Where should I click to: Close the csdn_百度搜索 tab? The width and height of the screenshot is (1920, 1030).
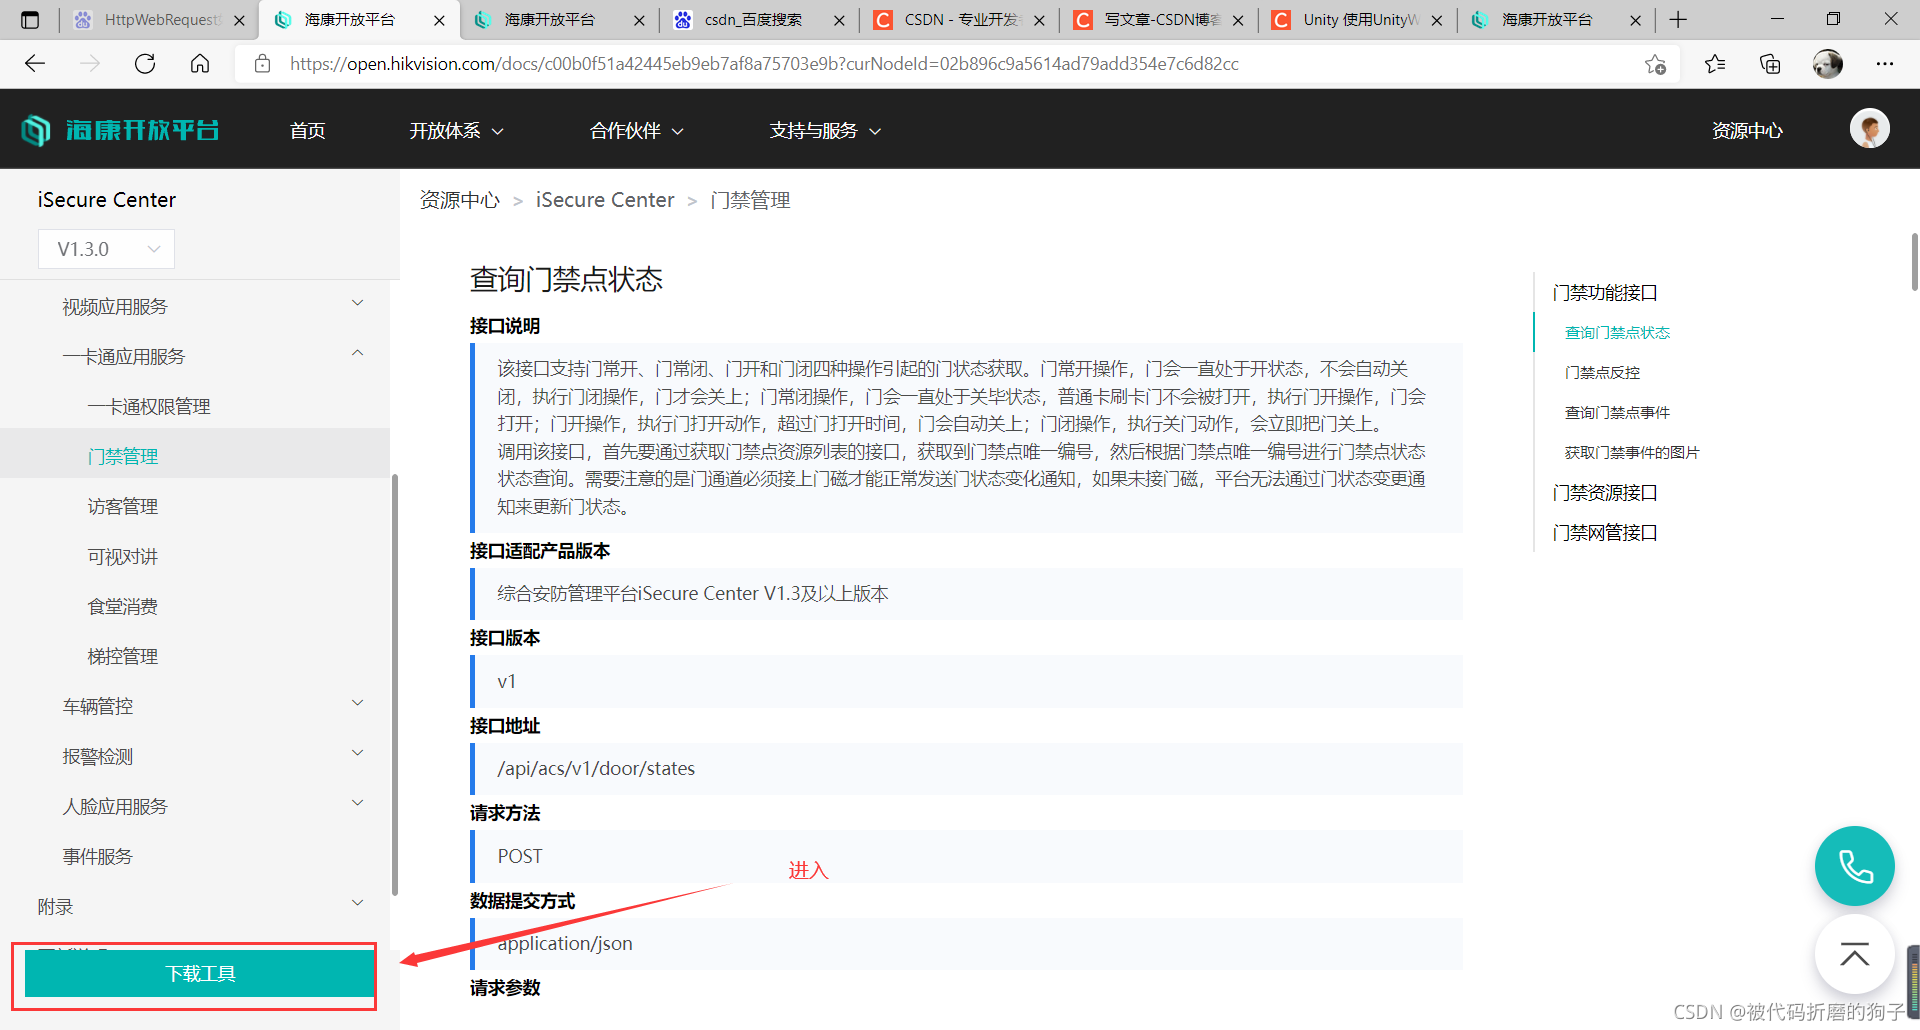point(839,20)
